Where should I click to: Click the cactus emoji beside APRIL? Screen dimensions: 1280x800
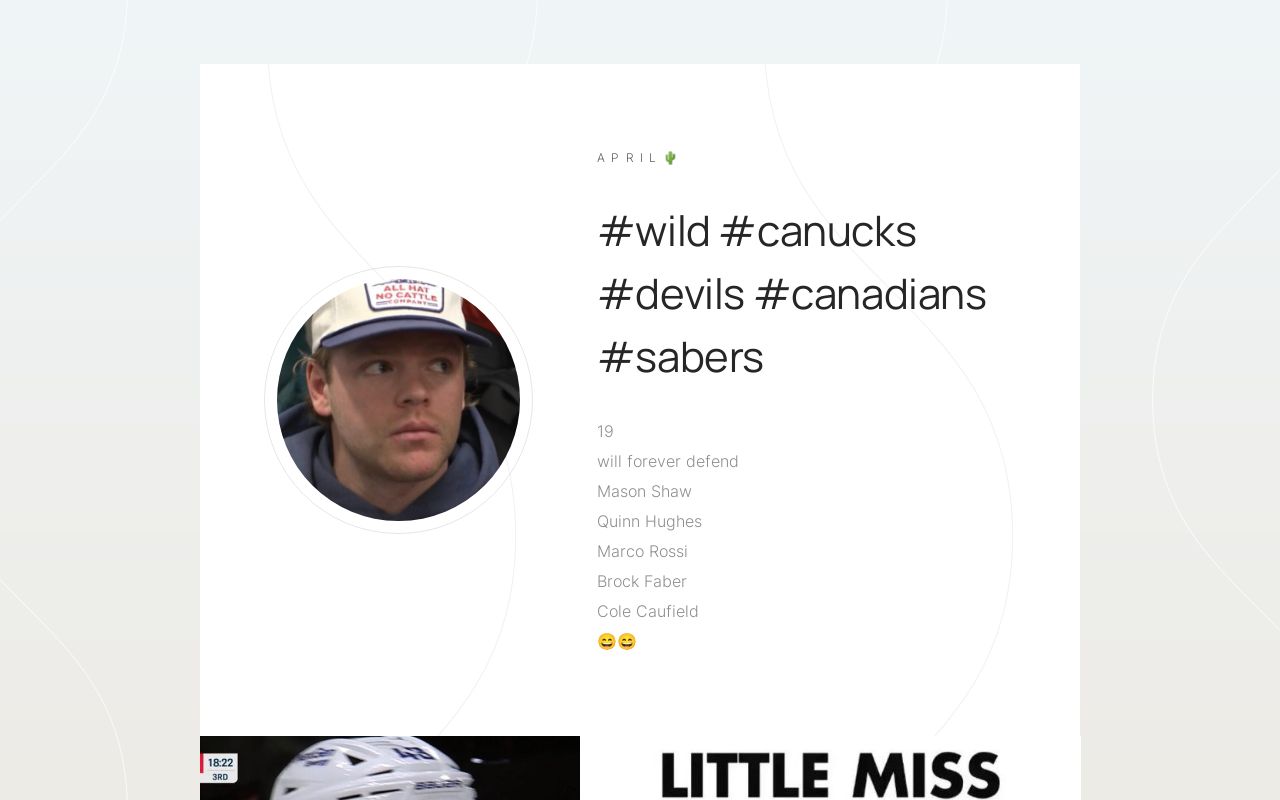coord(670,158)
